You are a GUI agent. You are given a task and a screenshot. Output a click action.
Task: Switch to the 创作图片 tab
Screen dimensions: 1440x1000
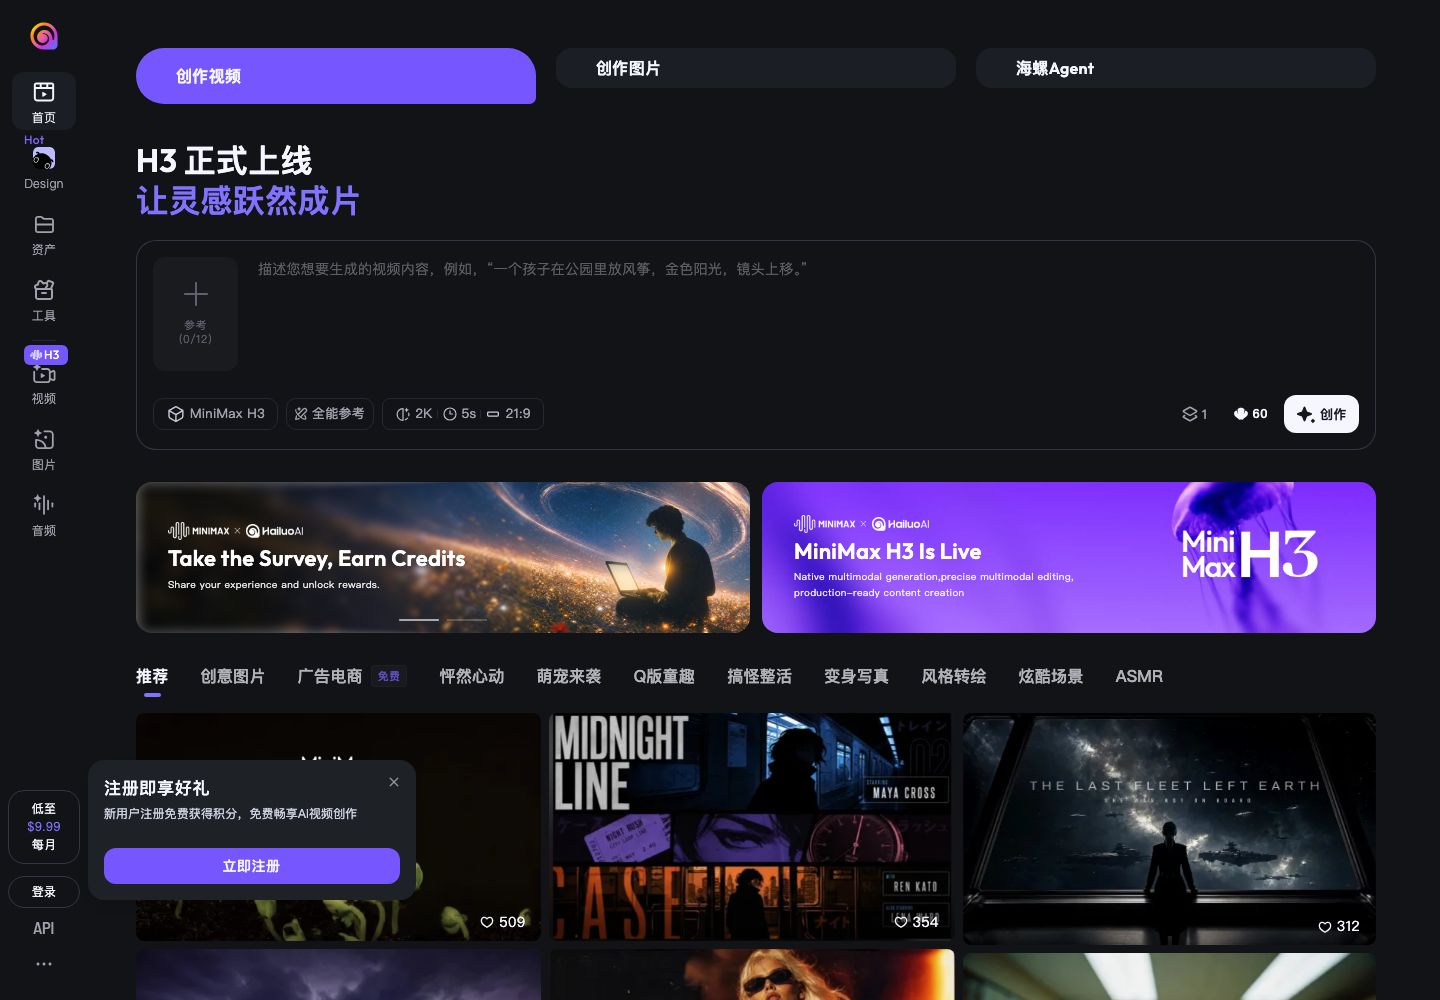(756, 68)
